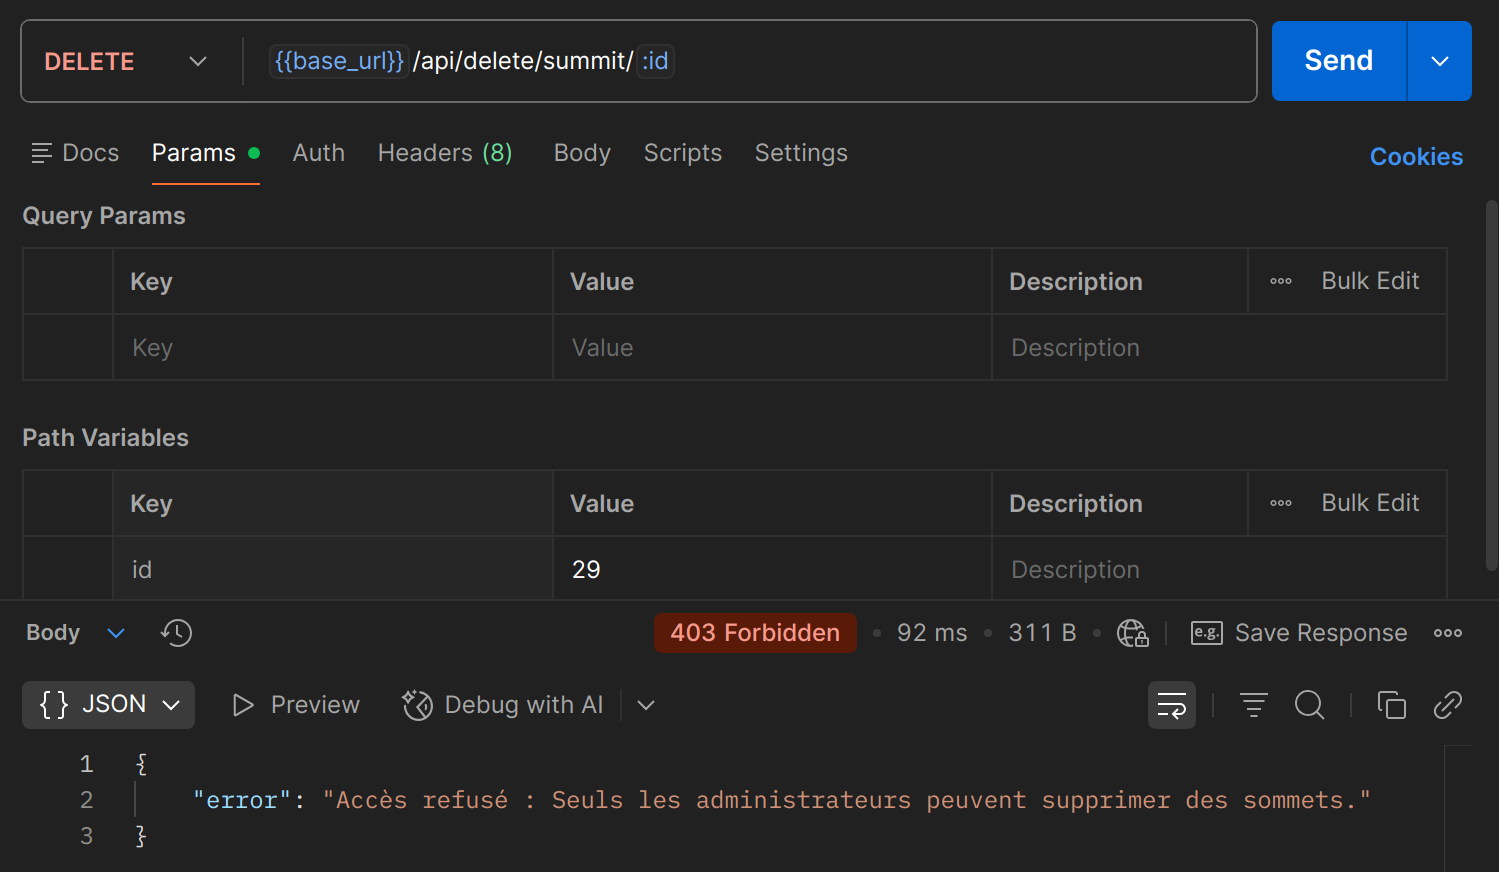The width and height of the screenshot is (1499, 872).
Task: Open the response Body dropdown
Action: [75, 633]
